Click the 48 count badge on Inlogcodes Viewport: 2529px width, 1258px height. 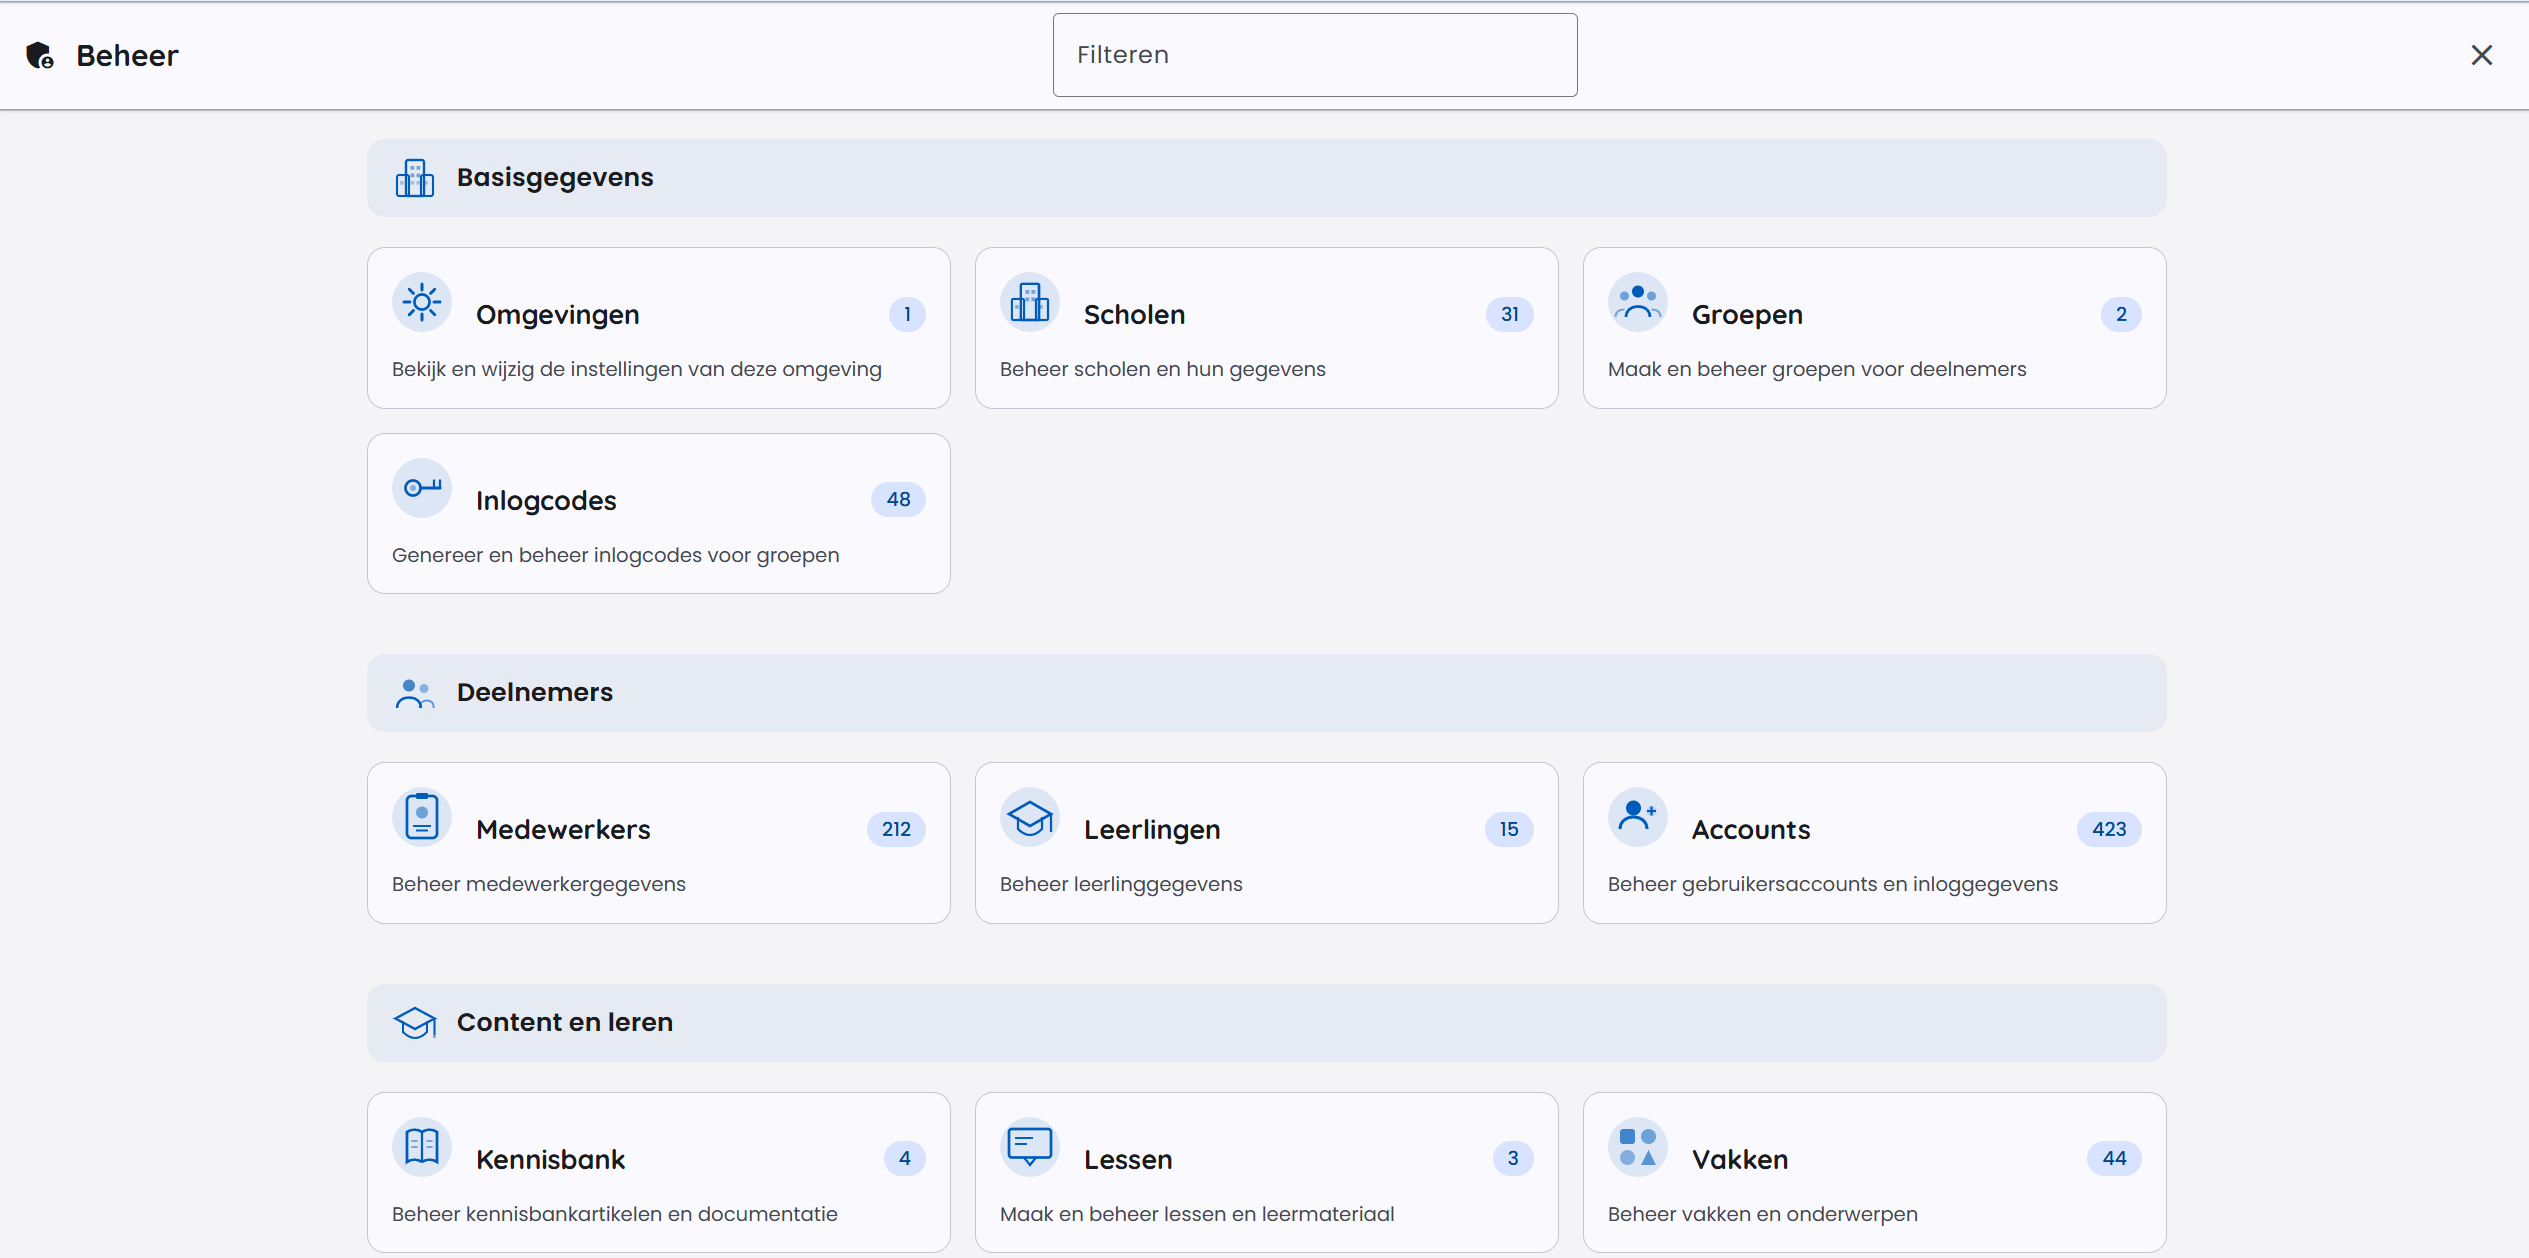point(898,499)
